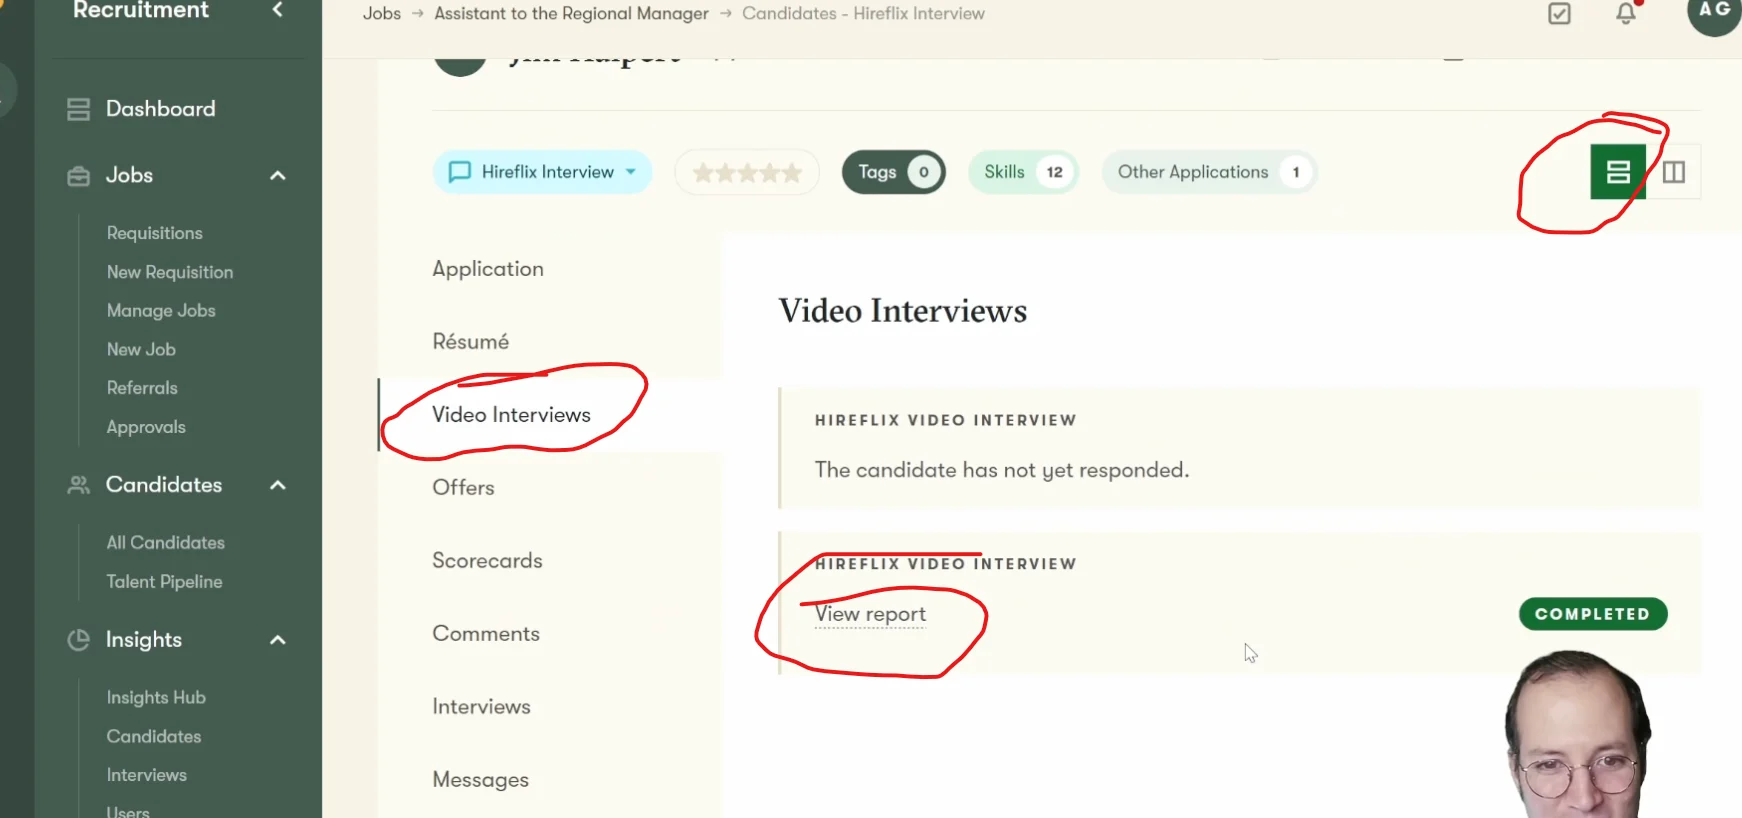
Task: Switch to split-column layout view
Action: point(1674,172)
